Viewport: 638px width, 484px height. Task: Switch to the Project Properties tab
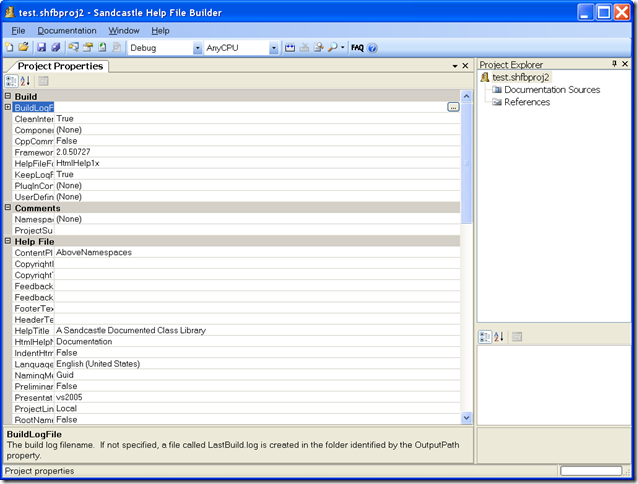(60, 66)
